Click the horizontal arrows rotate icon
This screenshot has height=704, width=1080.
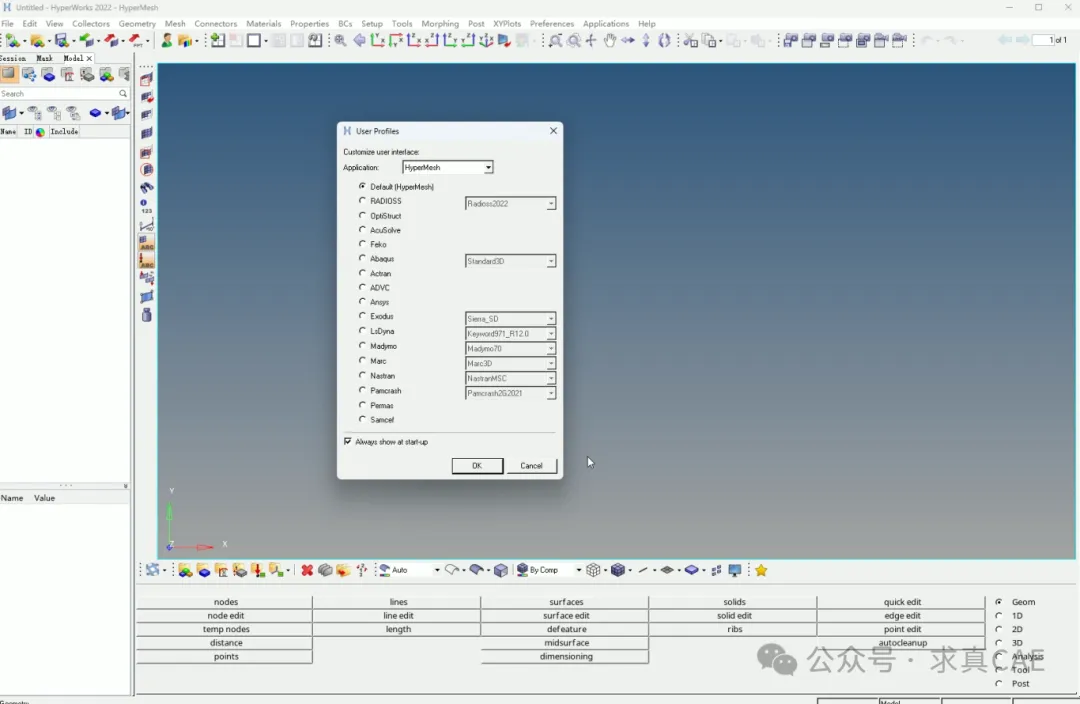(x=627, y=41)
